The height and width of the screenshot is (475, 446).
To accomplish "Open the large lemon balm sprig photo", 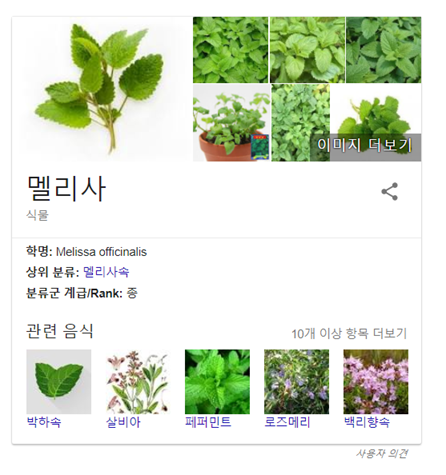I will (103, 89).
